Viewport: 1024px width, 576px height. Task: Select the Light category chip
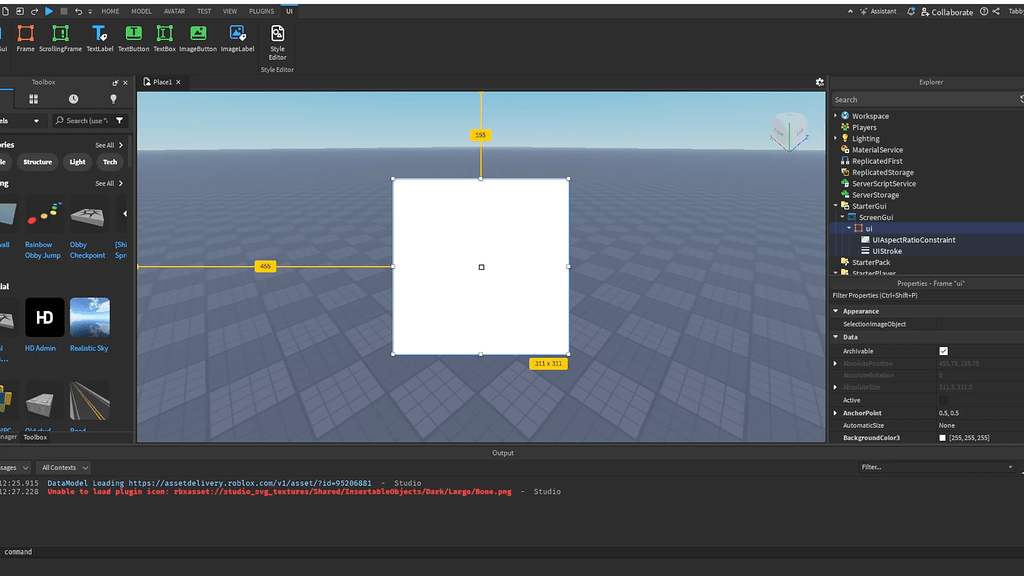[77, 162]
